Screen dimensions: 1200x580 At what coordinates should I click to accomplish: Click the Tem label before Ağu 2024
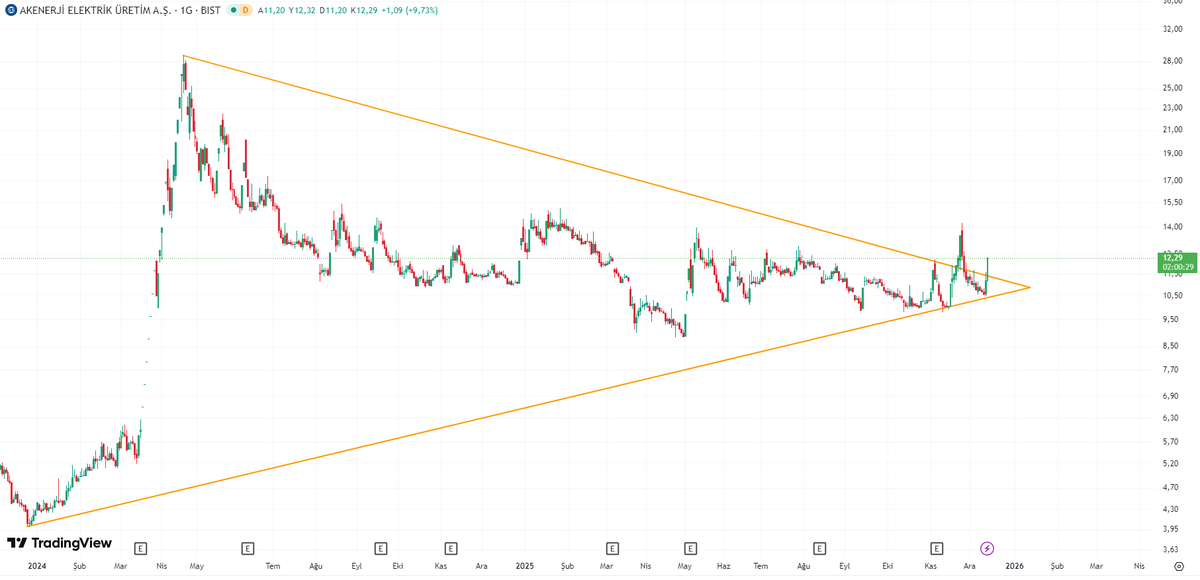tap(272, 566)
